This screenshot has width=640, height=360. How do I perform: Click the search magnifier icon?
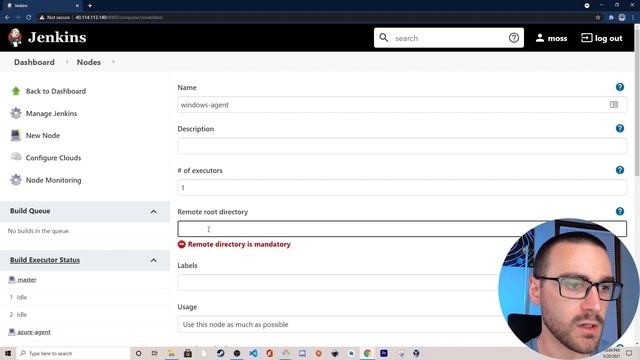click(x=384, y=38)
